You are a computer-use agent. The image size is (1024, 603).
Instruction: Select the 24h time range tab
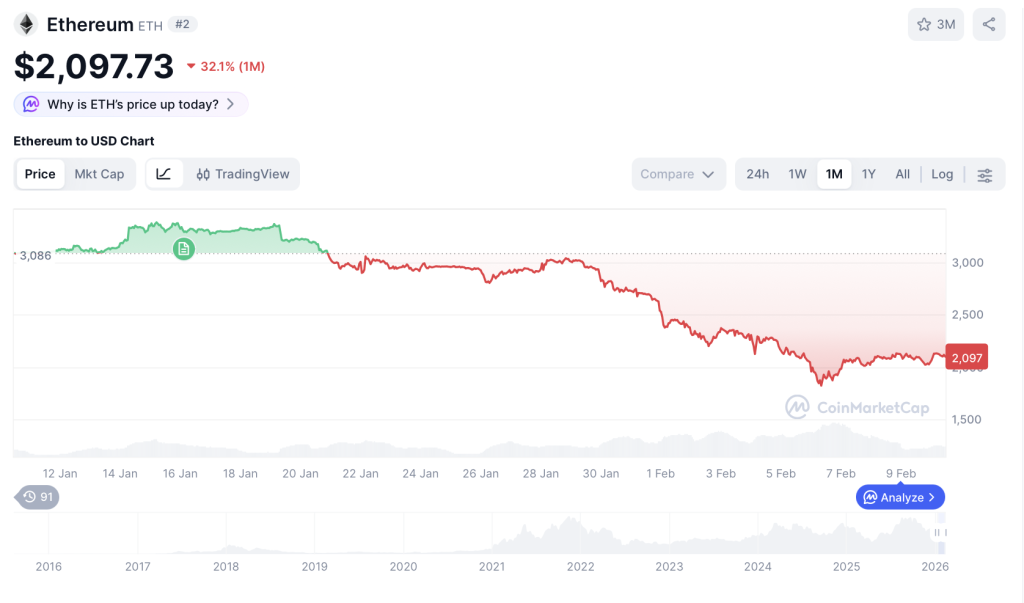758,174
